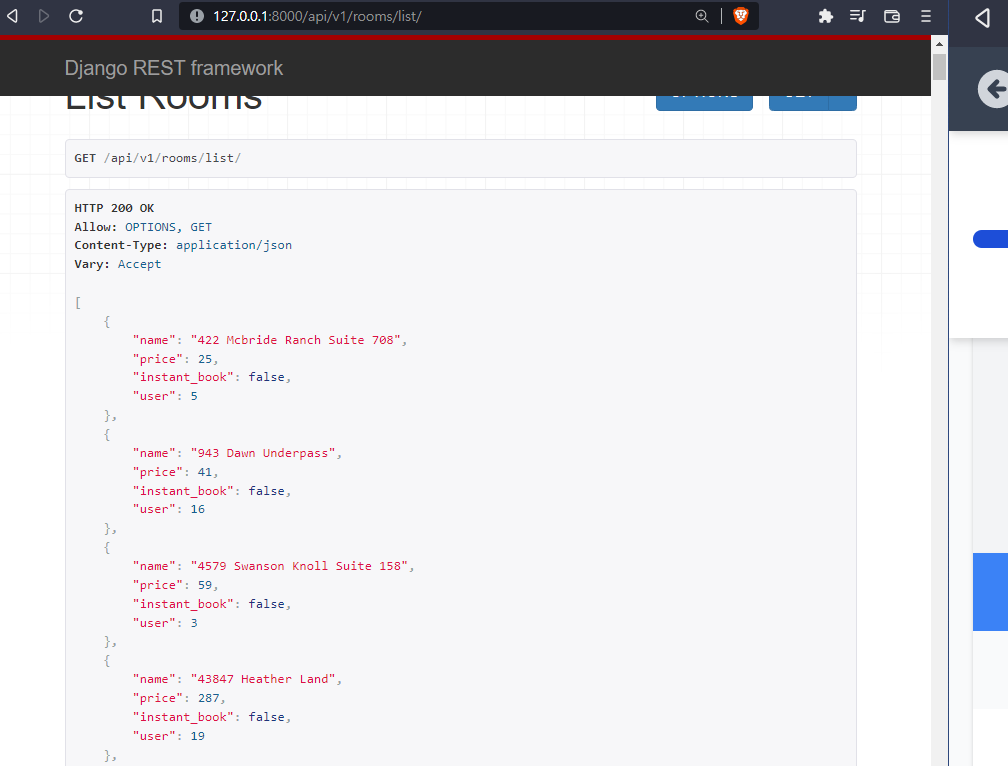1008x766 pixels.
Task: Click the triangle icon in the side window
Action: point(982,17)
